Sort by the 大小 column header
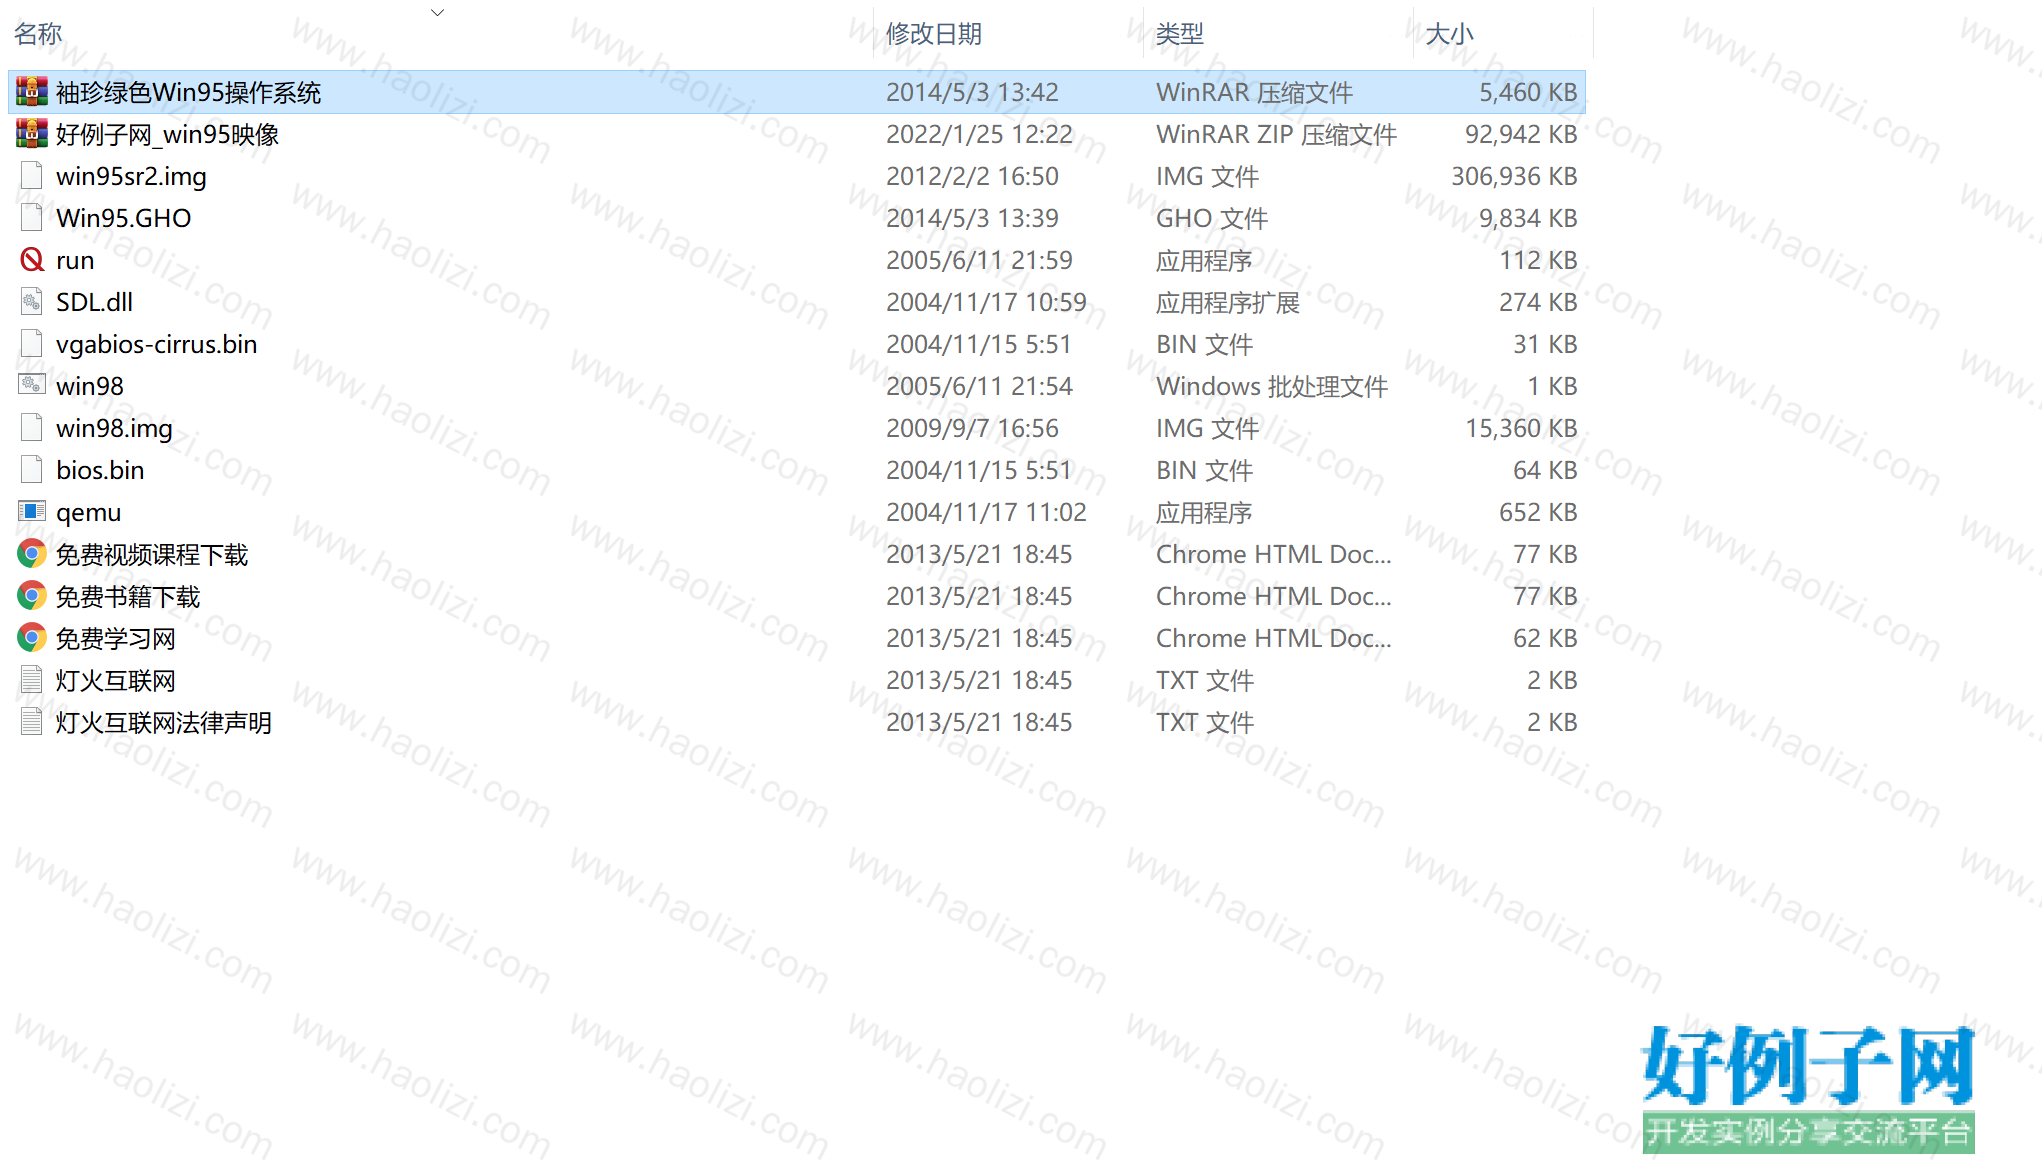The height and width of the screenshot is (1164, 2042). tap(1450, 34)
